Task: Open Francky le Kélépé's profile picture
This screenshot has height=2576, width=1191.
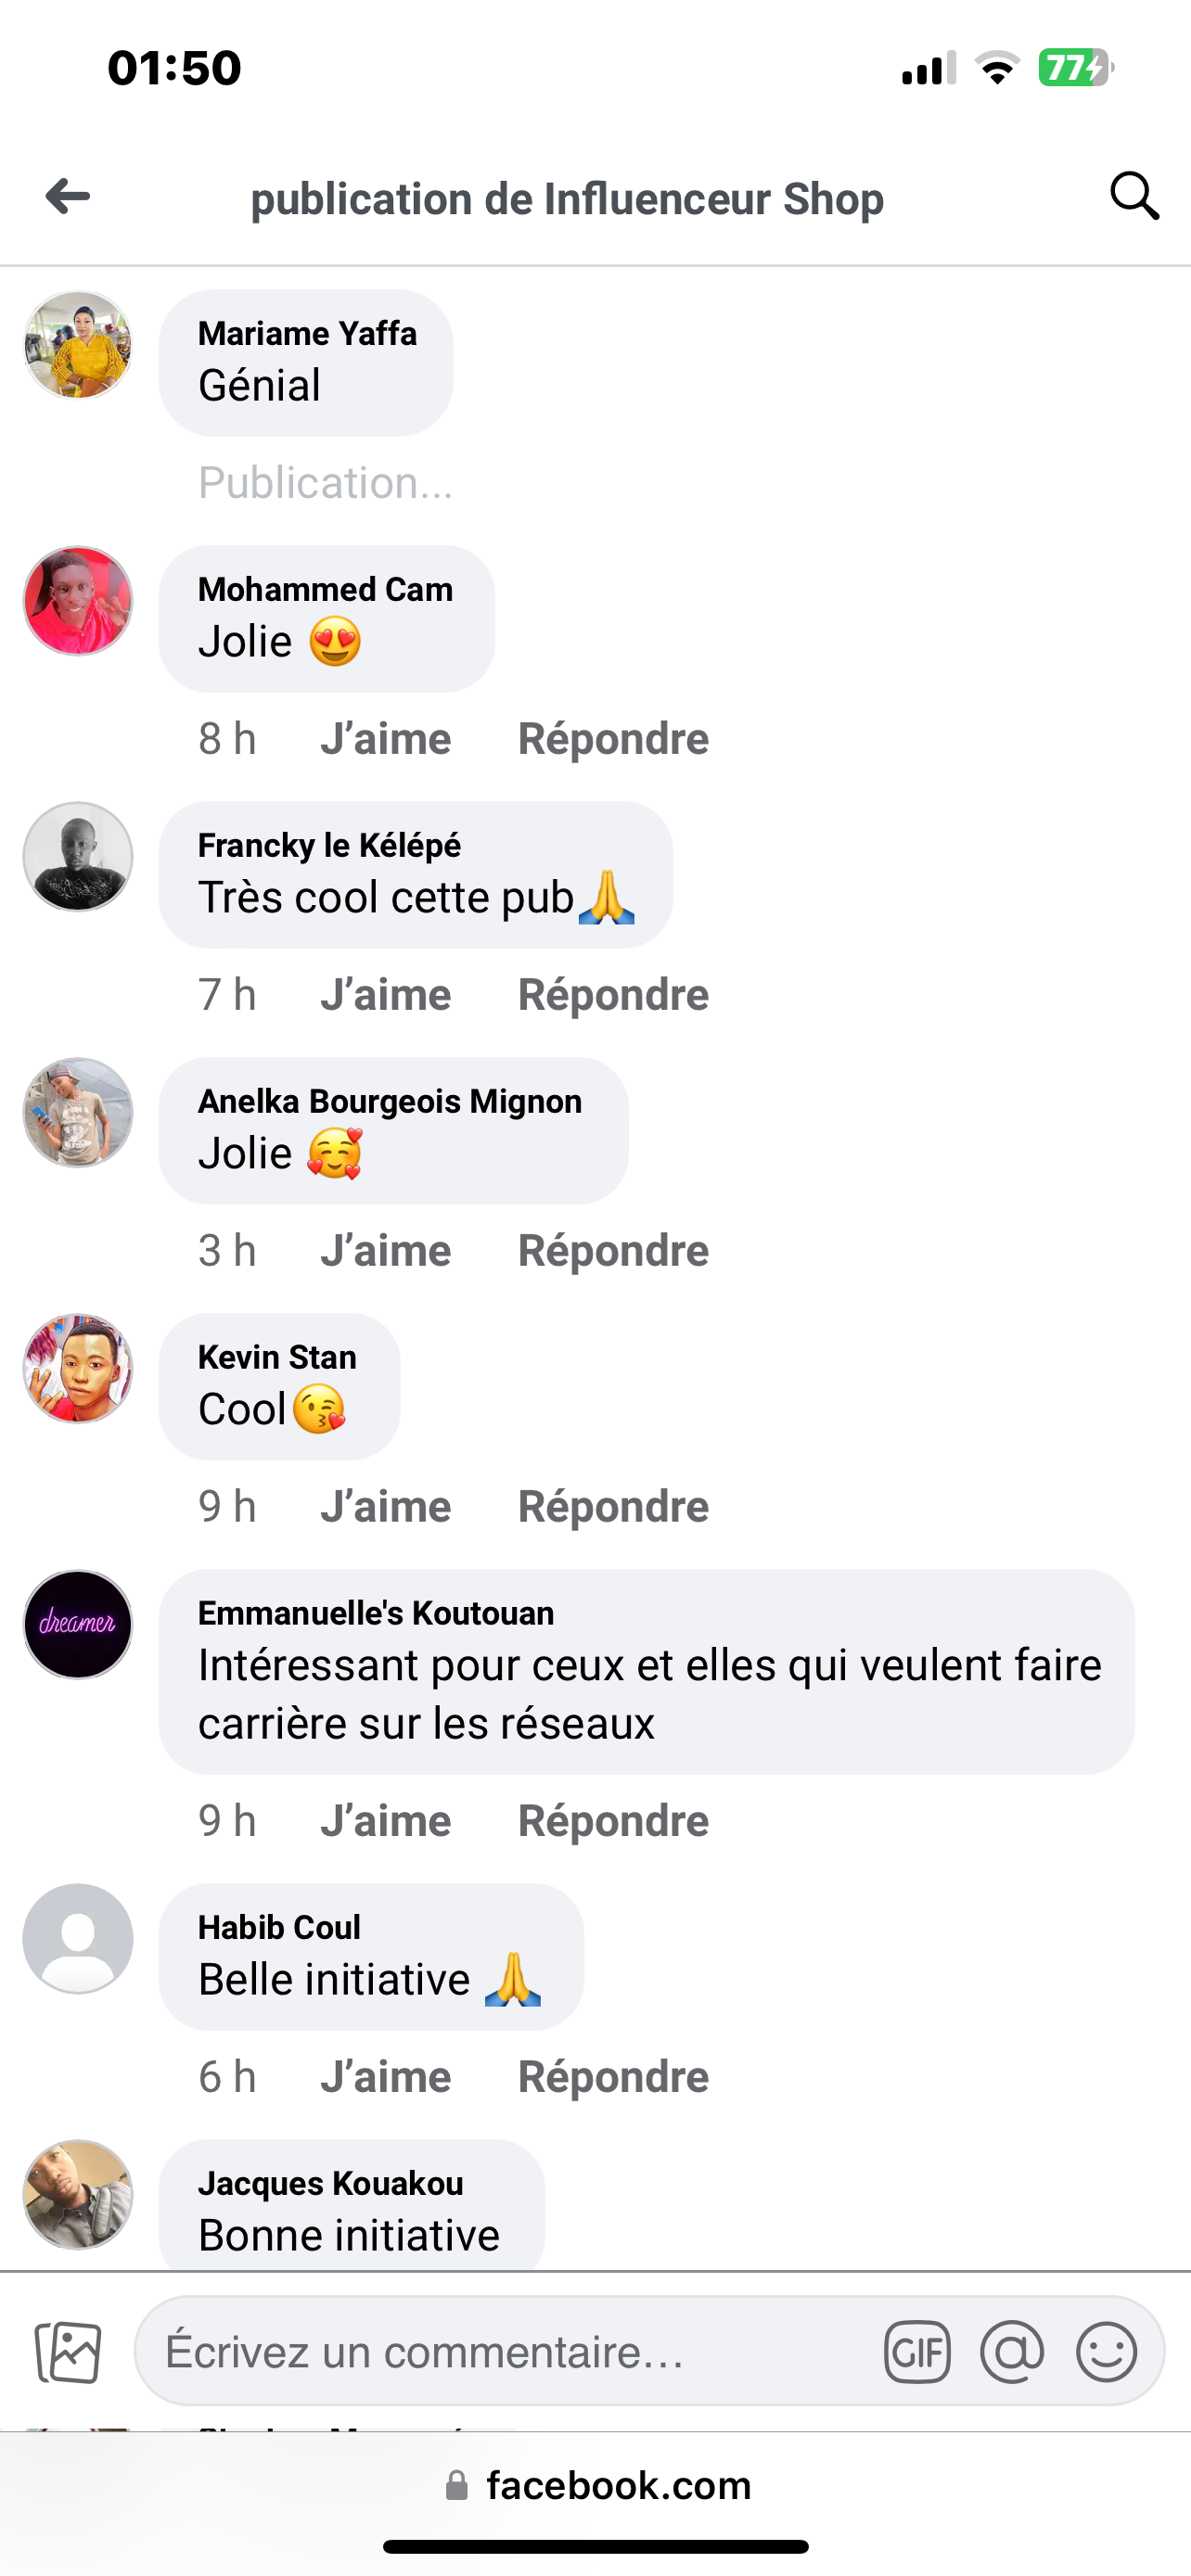Action: (78, 857)
